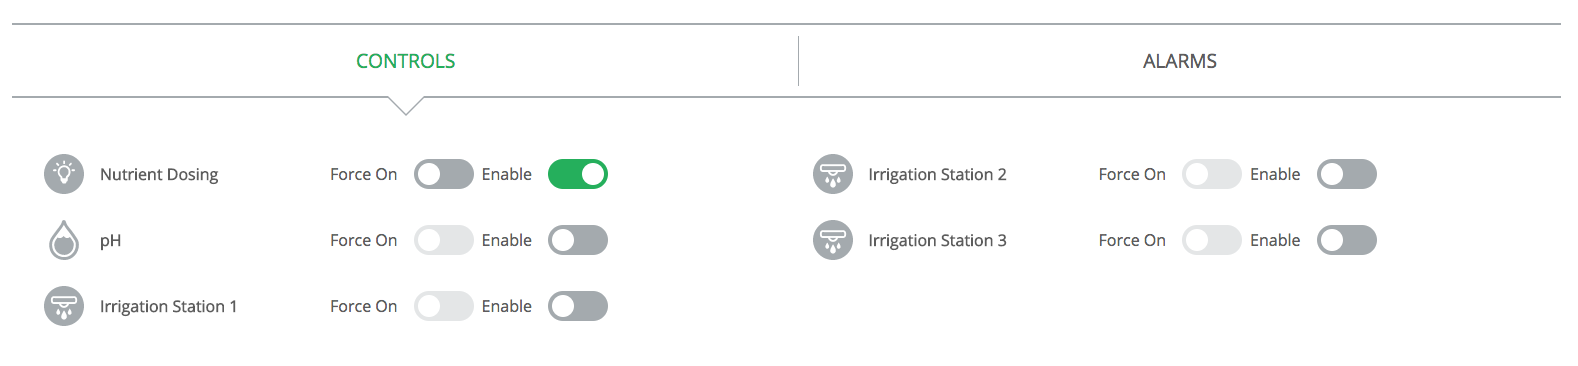Screen dimensions: 1578x366
Task: Toggle Force On for pH
Action: pyautogui.click(x=444, y=240)
